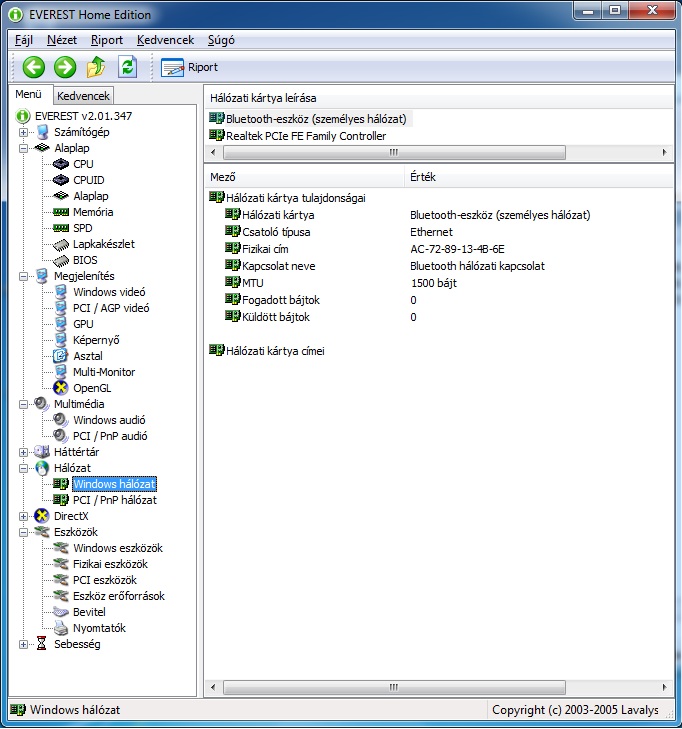Click the EVEREST v2.01.347 root info icon
This screenshot has height=729, width=682.
pos(23,116)
